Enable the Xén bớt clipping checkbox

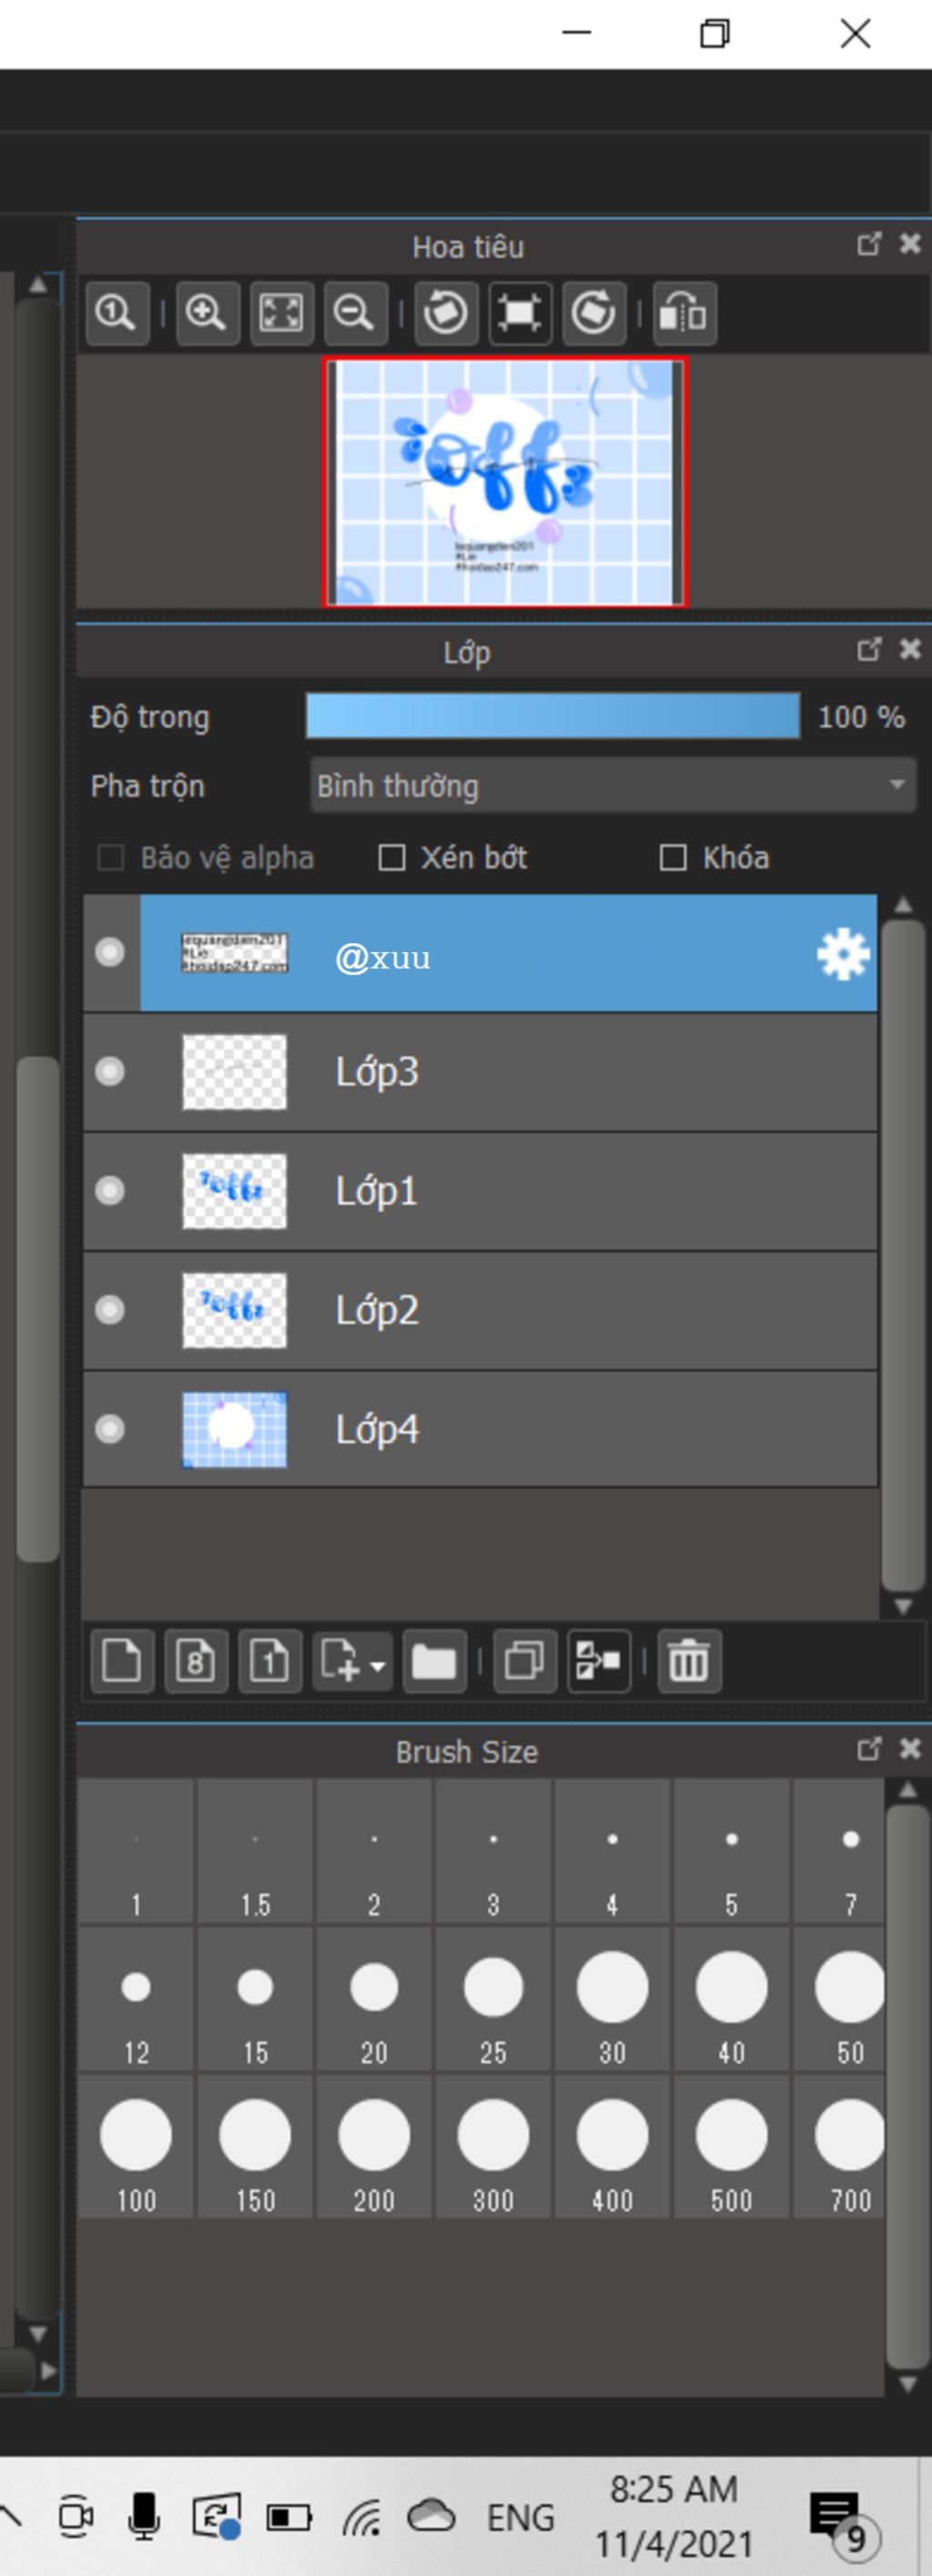tap(392, 858)
